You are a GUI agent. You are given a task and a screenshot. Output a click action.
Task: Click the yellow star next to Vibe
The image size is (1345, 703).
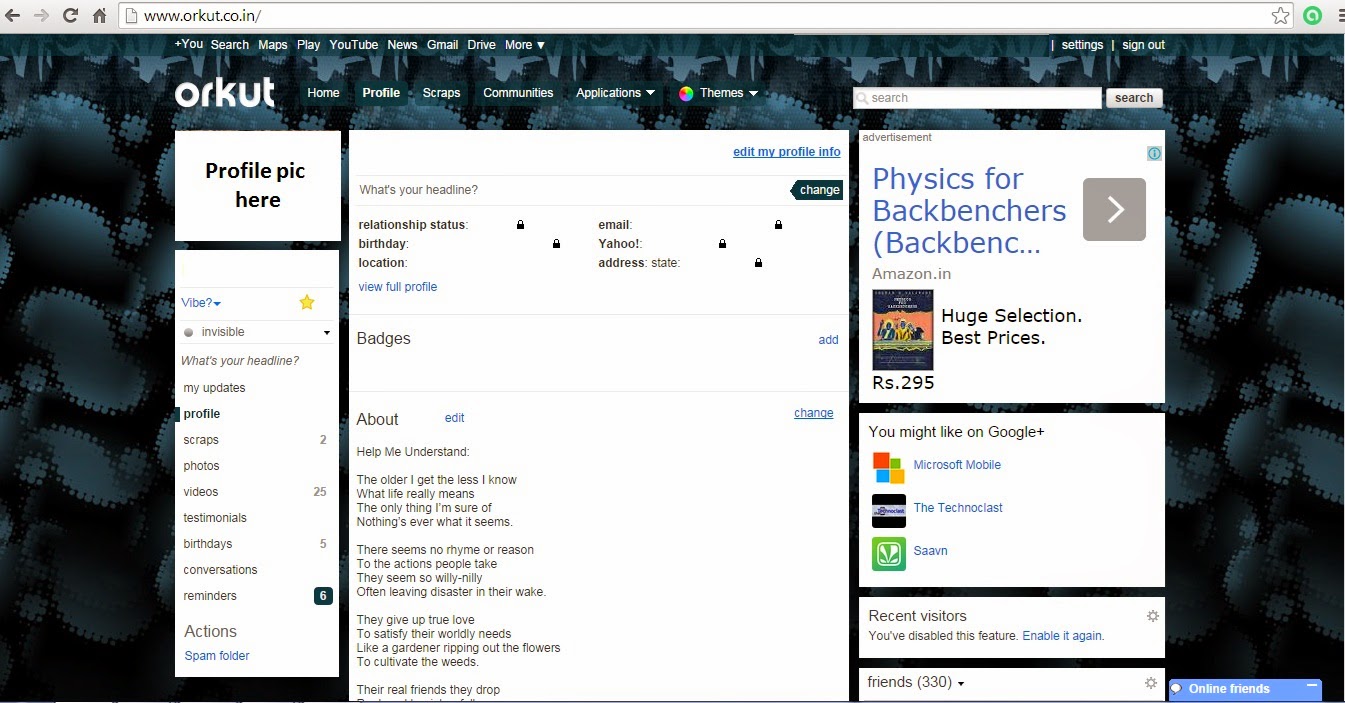pyautogui.click(x=307, y=302)
